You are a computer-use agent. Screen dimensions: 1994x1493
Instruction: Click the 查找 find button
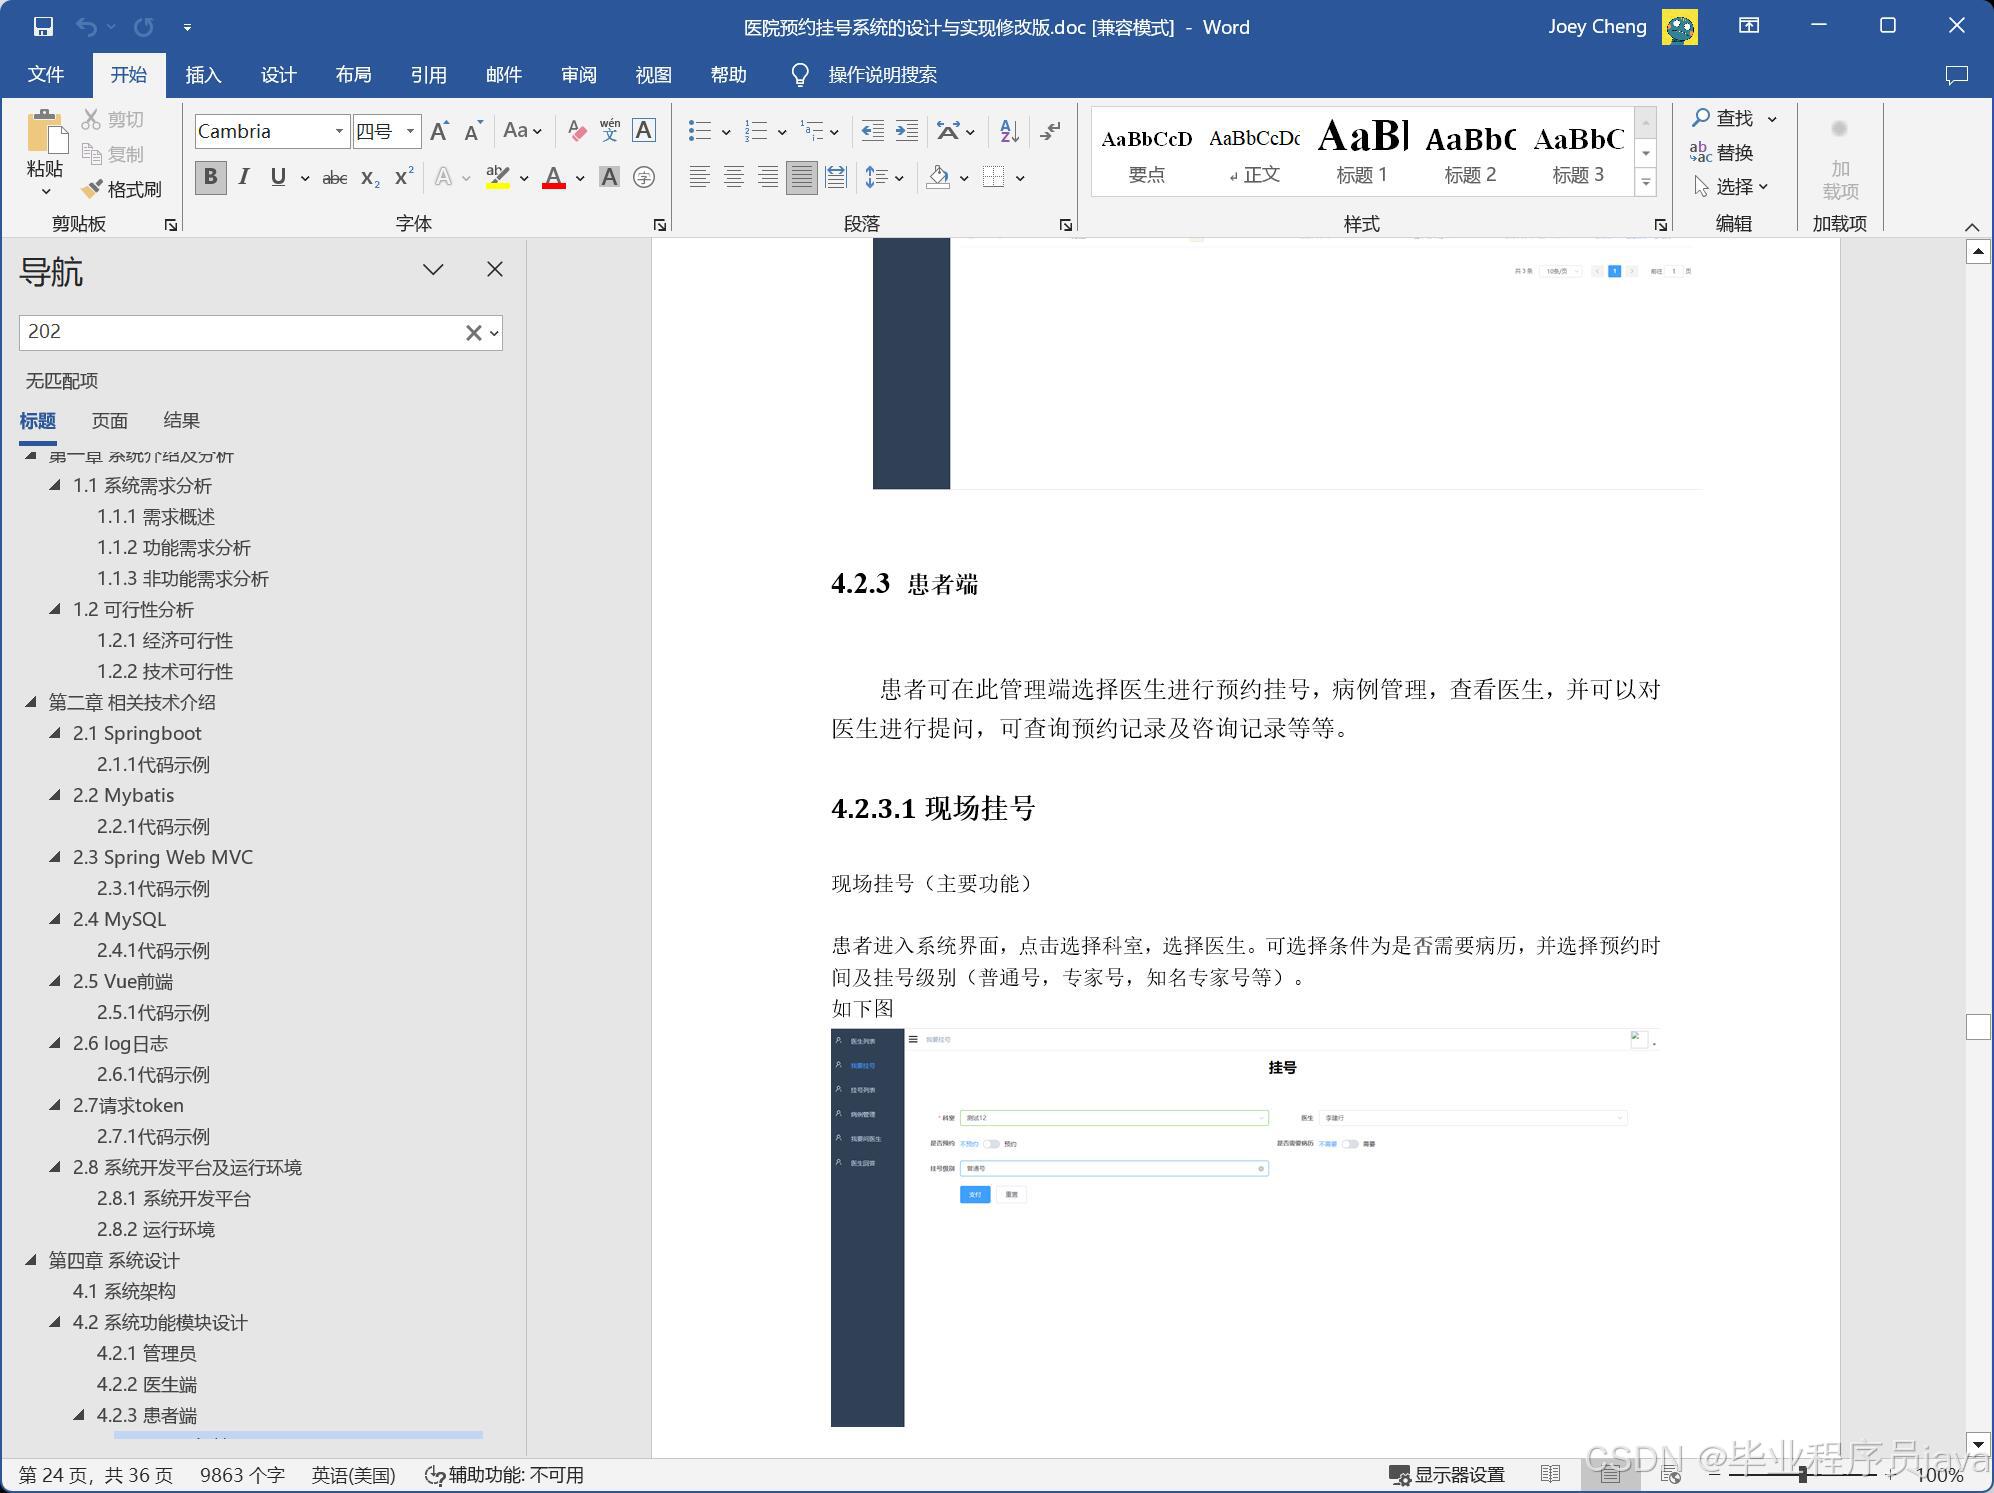tap(1723, 118)
